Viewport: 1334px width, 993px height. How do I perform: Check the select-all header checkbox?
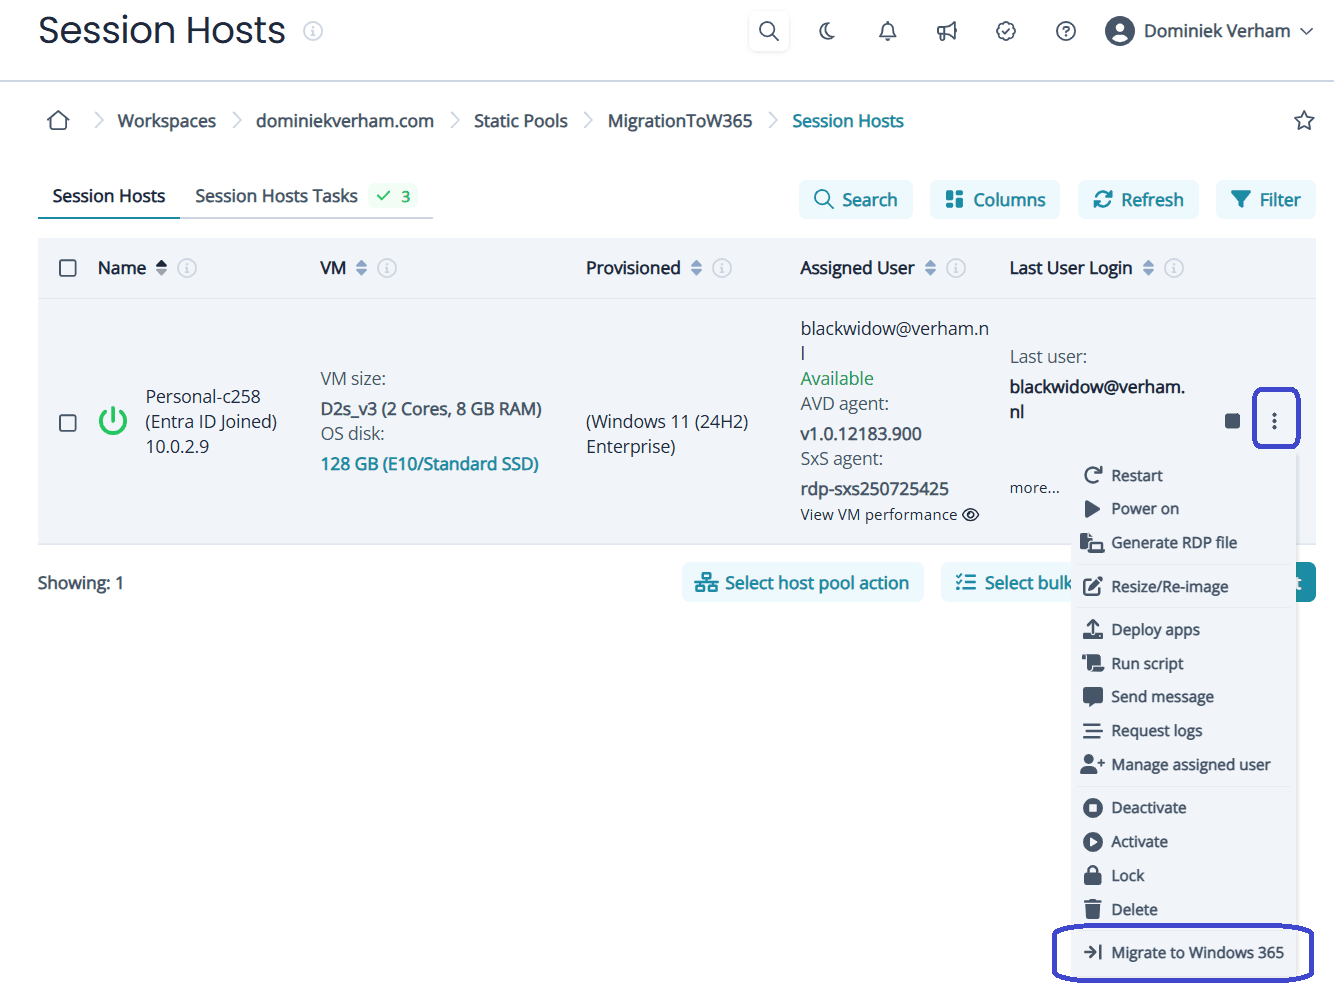68,268
